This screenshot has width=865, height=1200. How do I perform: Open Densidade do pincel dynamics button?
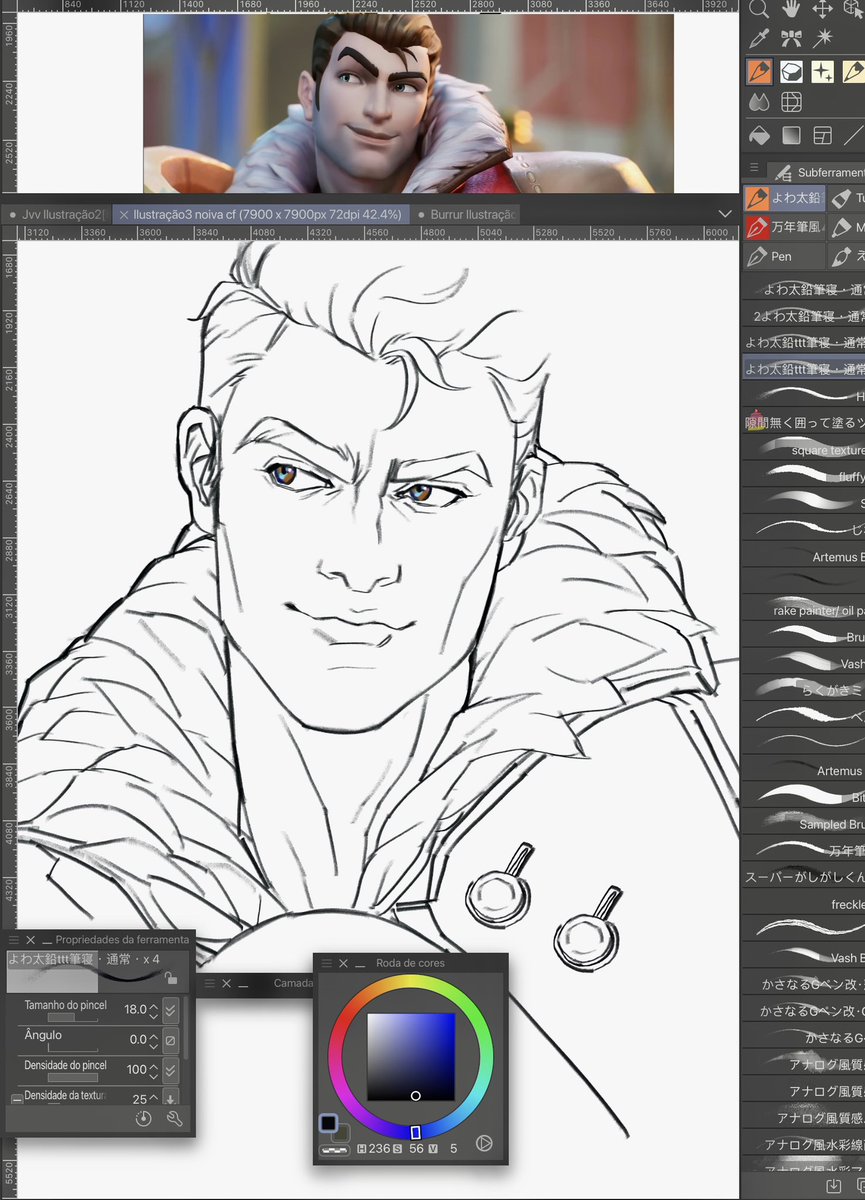click(x=171, y=1070)
